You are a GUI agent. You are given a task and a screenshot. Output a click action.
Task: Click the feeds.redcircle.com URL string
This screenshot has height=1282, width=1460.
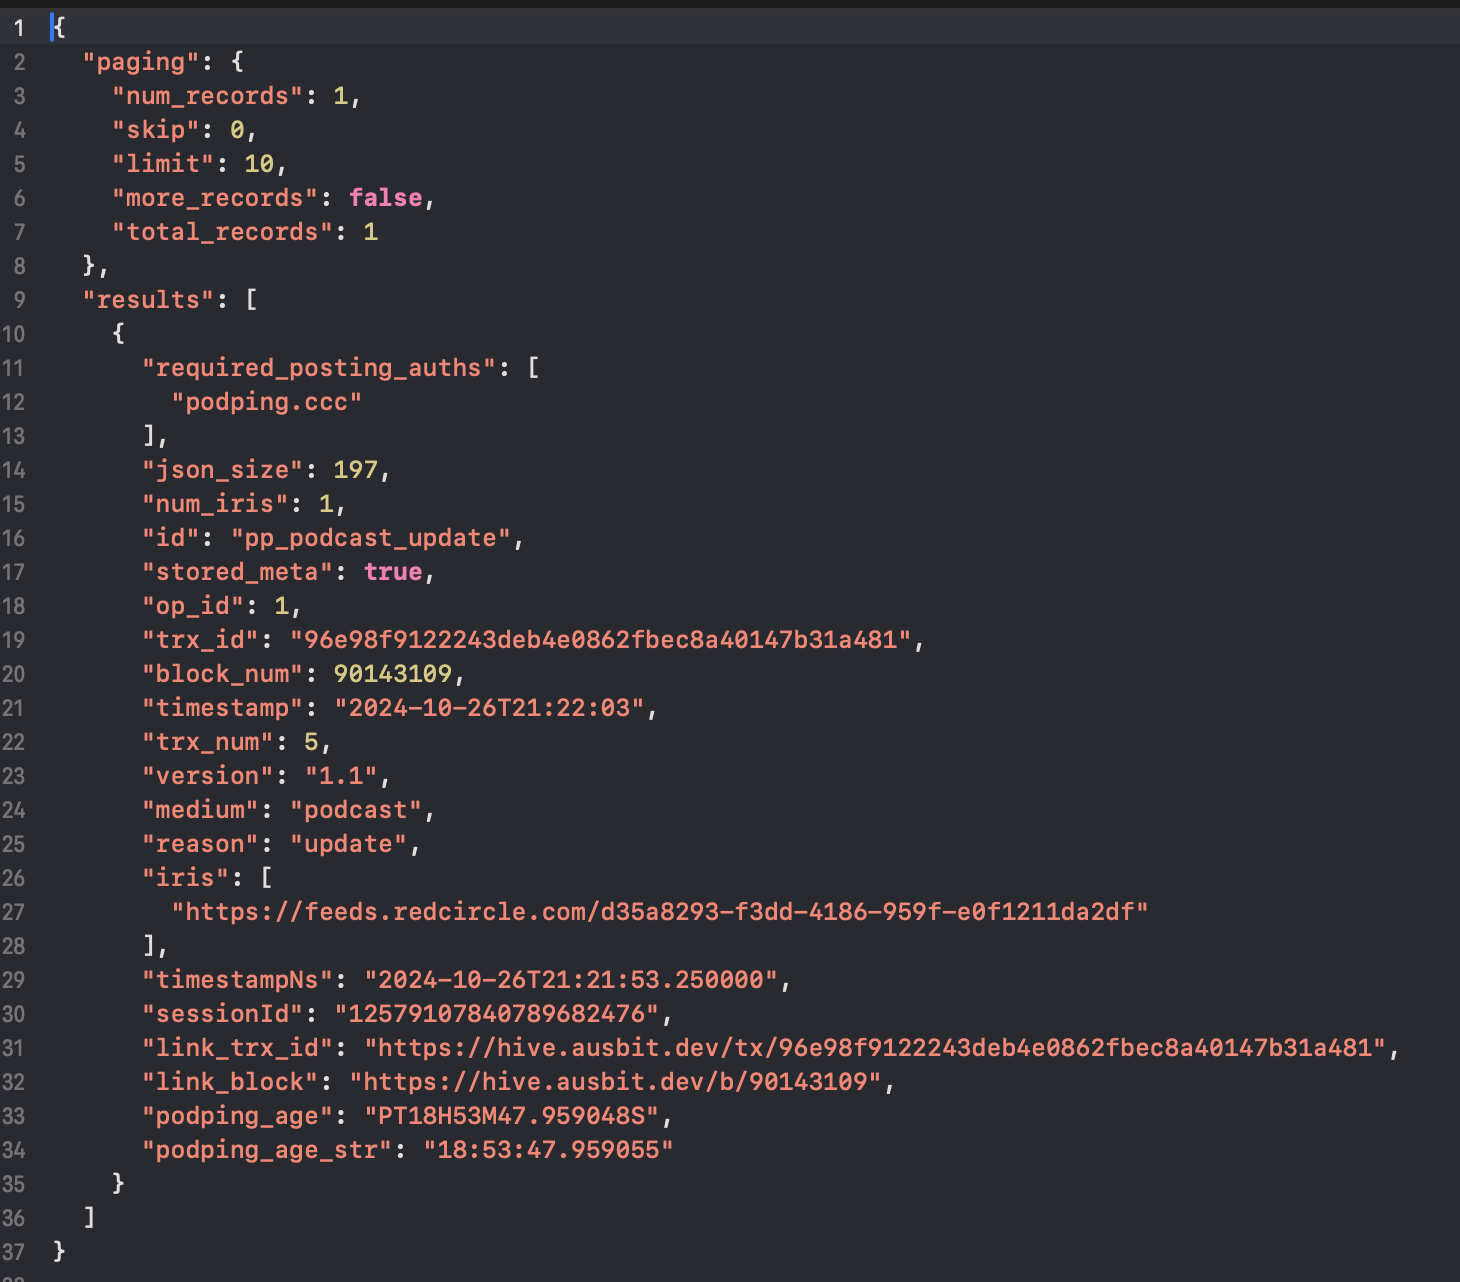(x=660, y=912)
